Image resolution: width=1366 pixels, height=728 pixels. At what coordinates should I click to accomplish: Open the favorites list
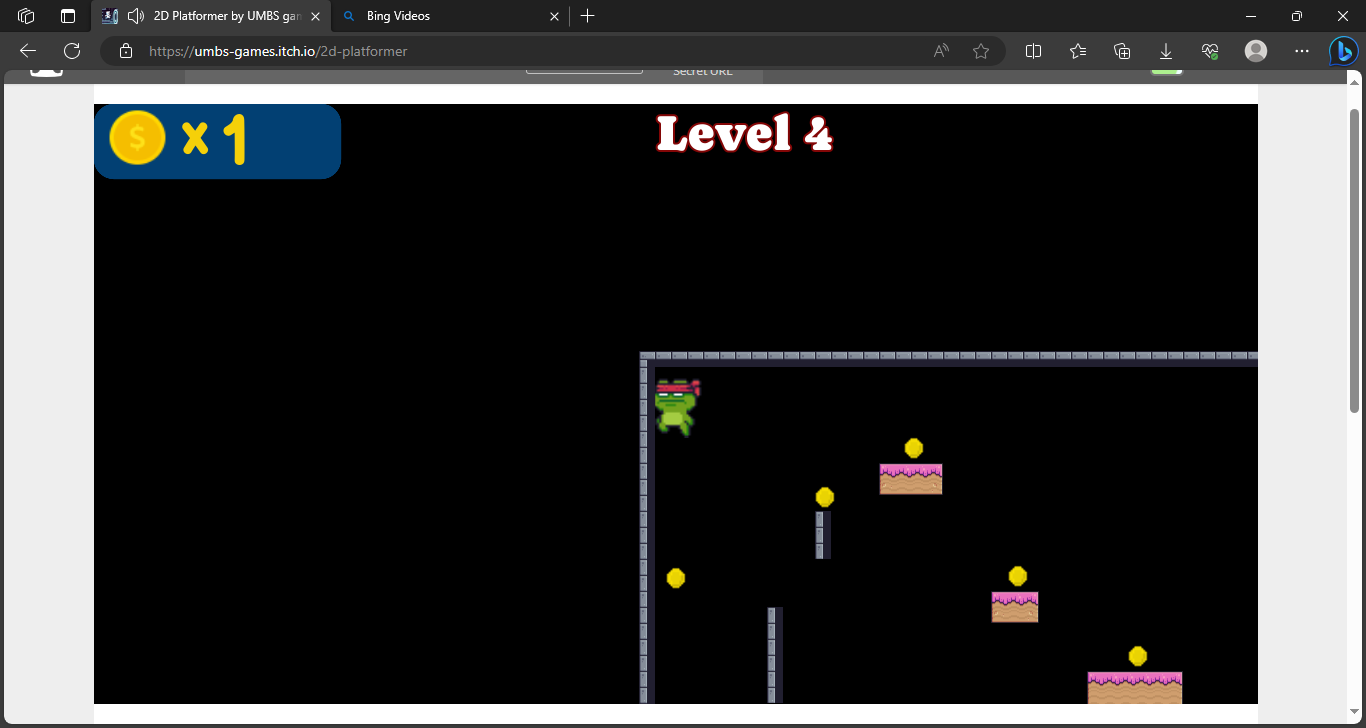1078,51
